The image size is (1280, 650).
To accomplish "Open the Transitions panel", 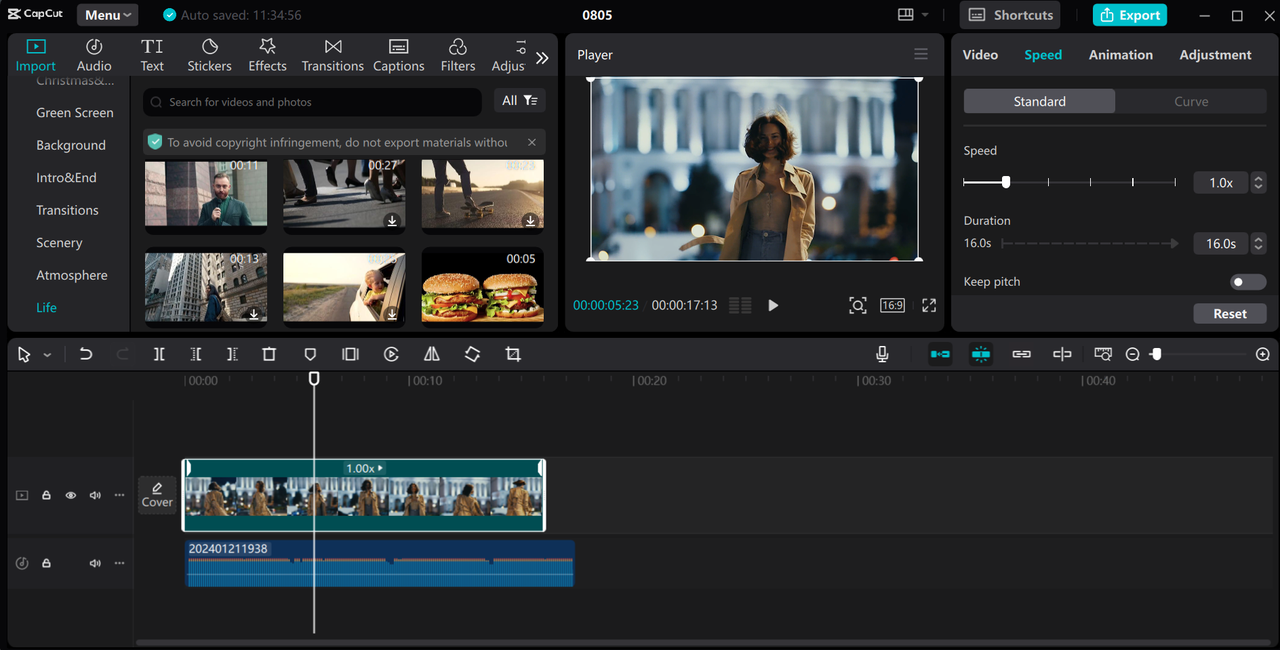I will pos(333,55).
